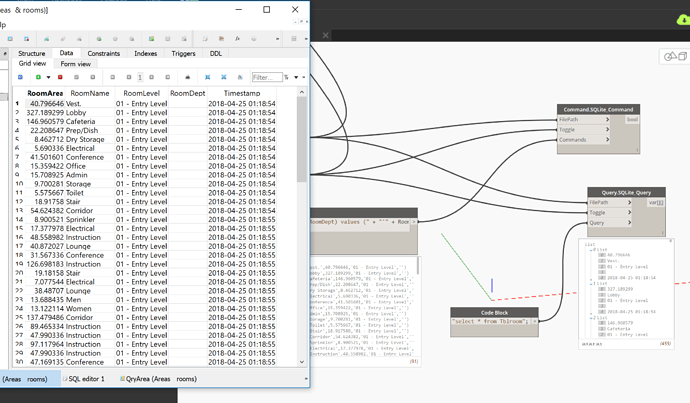Select the Women room name cell
The image size is (690, 403).
(90, 309)
